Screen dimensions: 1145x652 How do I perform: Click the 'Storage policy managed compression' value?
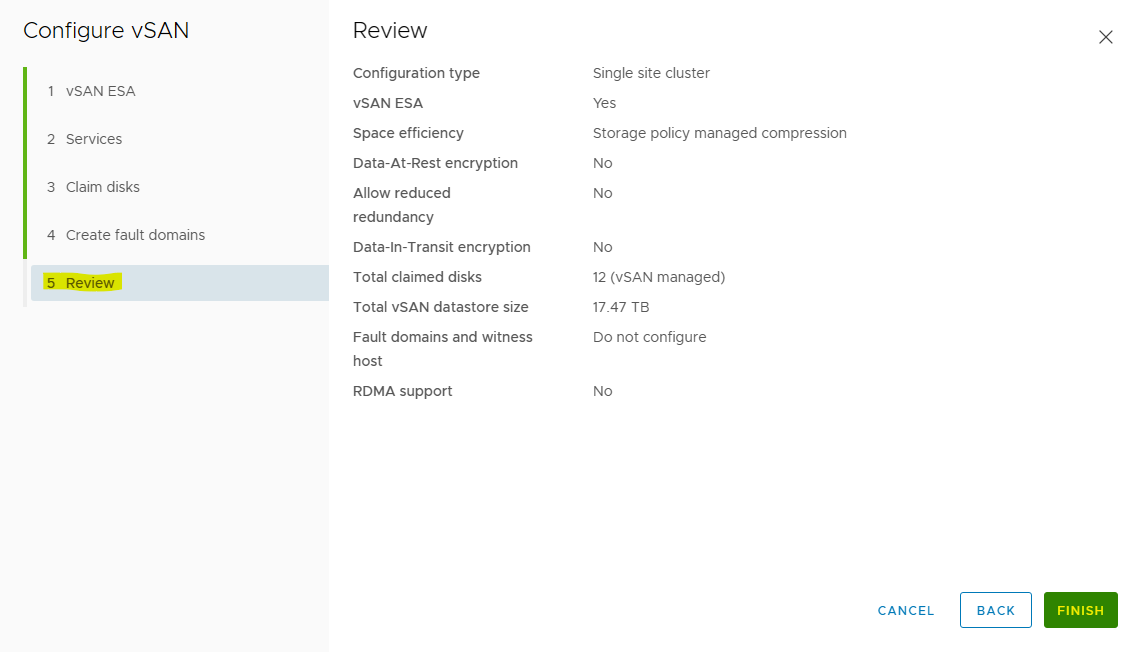tap(720, 133)
